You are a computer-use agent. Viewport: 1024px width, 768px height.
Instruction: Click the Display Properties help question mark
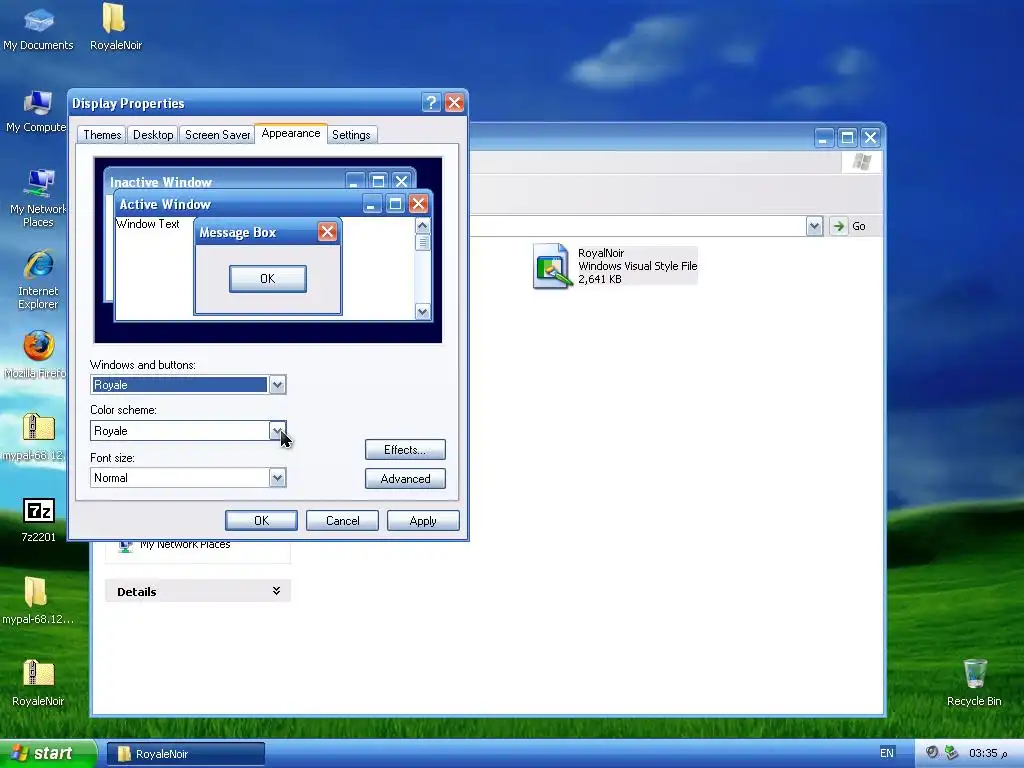431,103
